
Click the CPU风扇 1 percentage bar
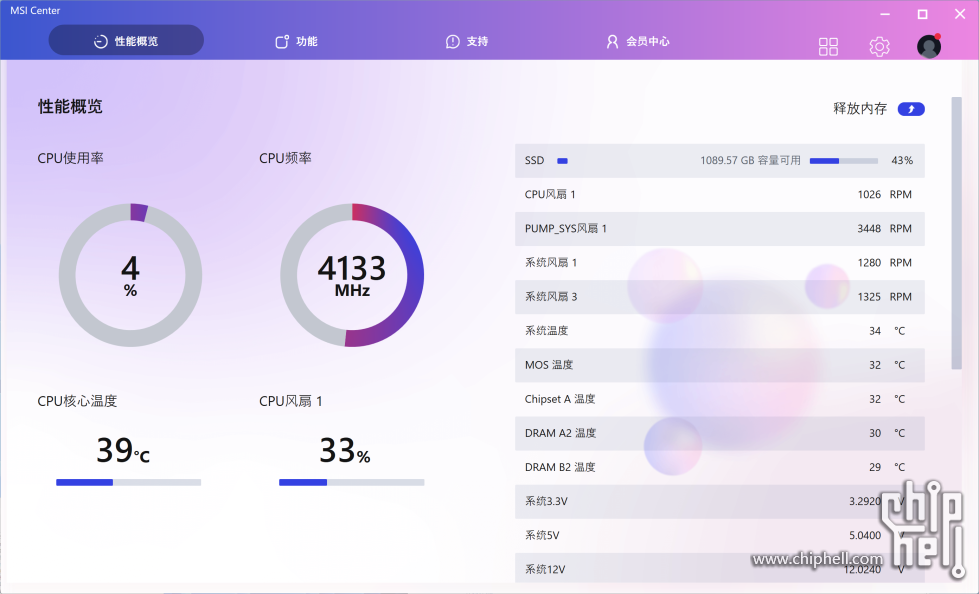pos(352,482)
